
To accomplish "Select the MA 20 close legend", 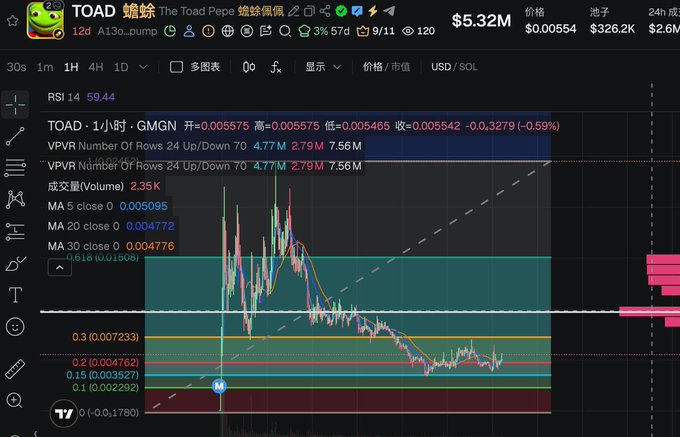I will [x=111, y=226].
